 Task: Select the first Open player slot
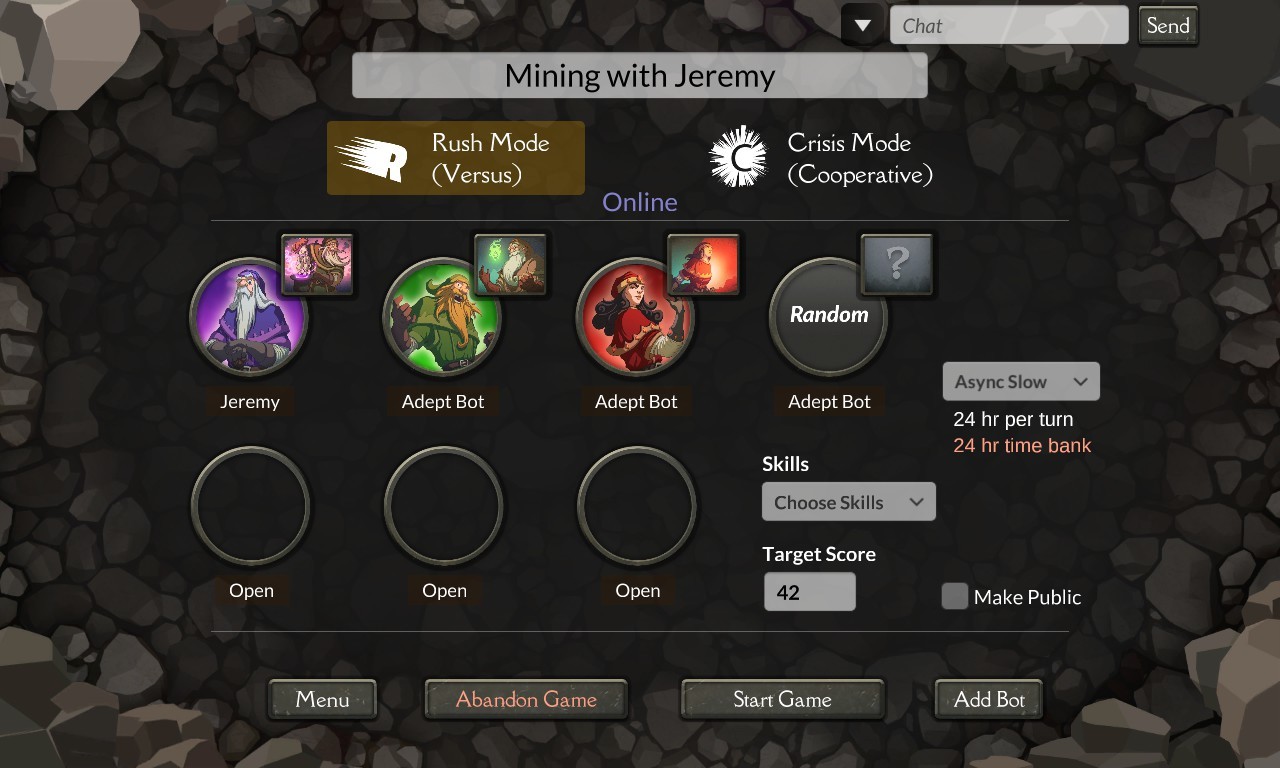[250, 506]
